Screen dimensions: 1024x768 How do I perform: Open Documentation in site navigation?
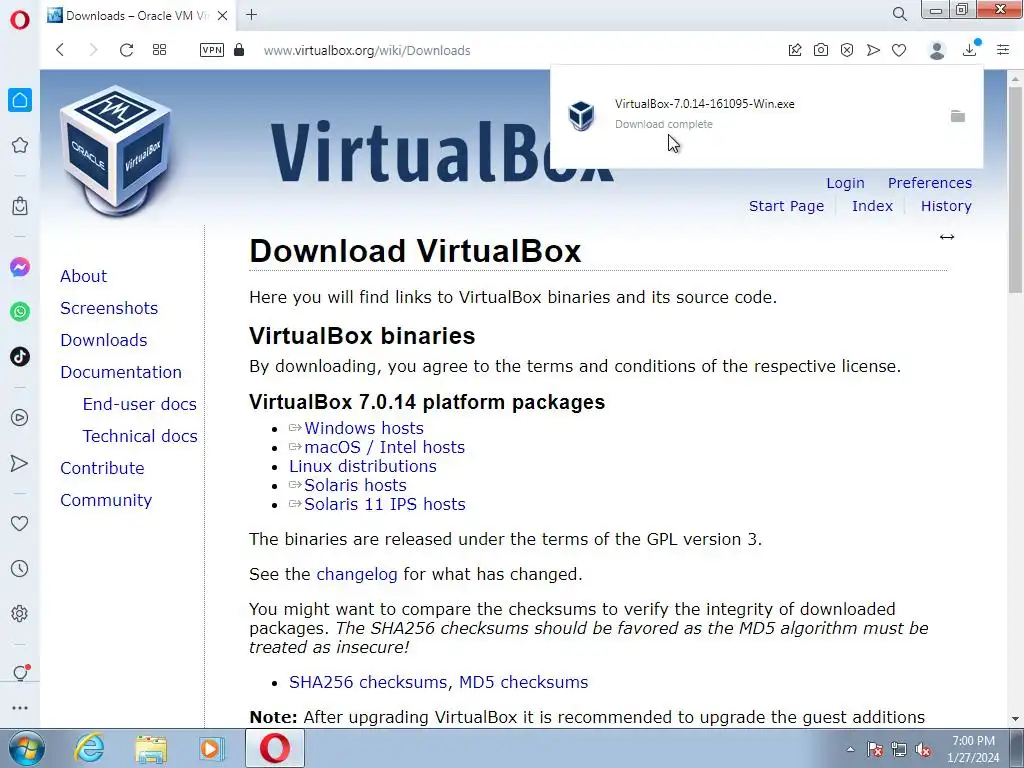click(121, 372)
